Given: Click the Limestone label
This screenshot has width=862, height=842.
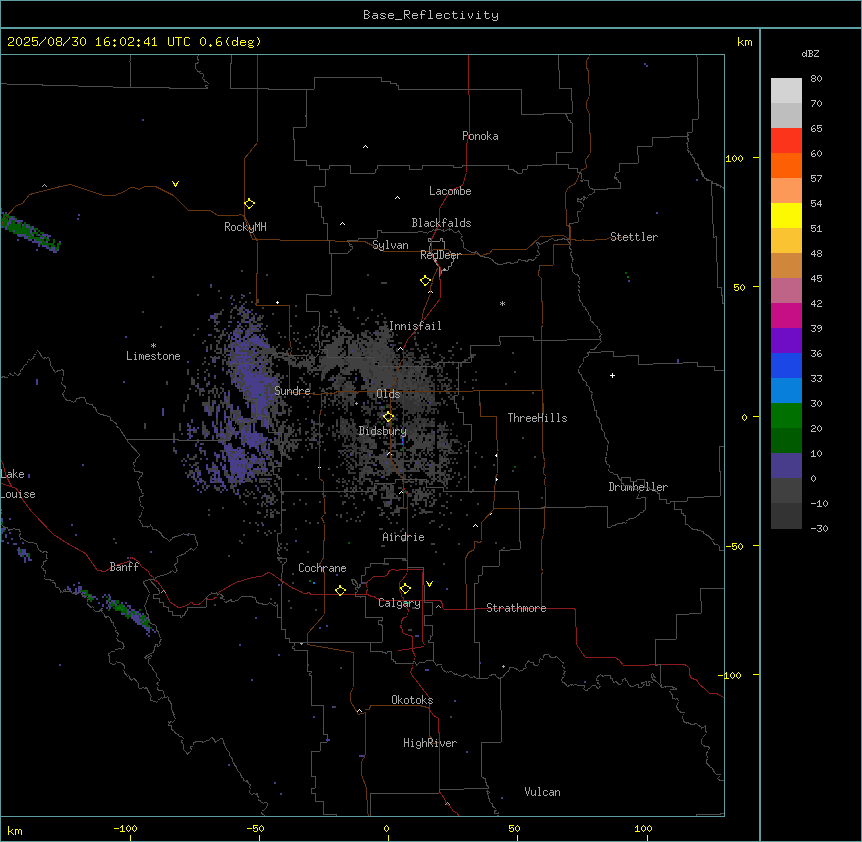Looking at the screenshot, I should click(153, 356).
